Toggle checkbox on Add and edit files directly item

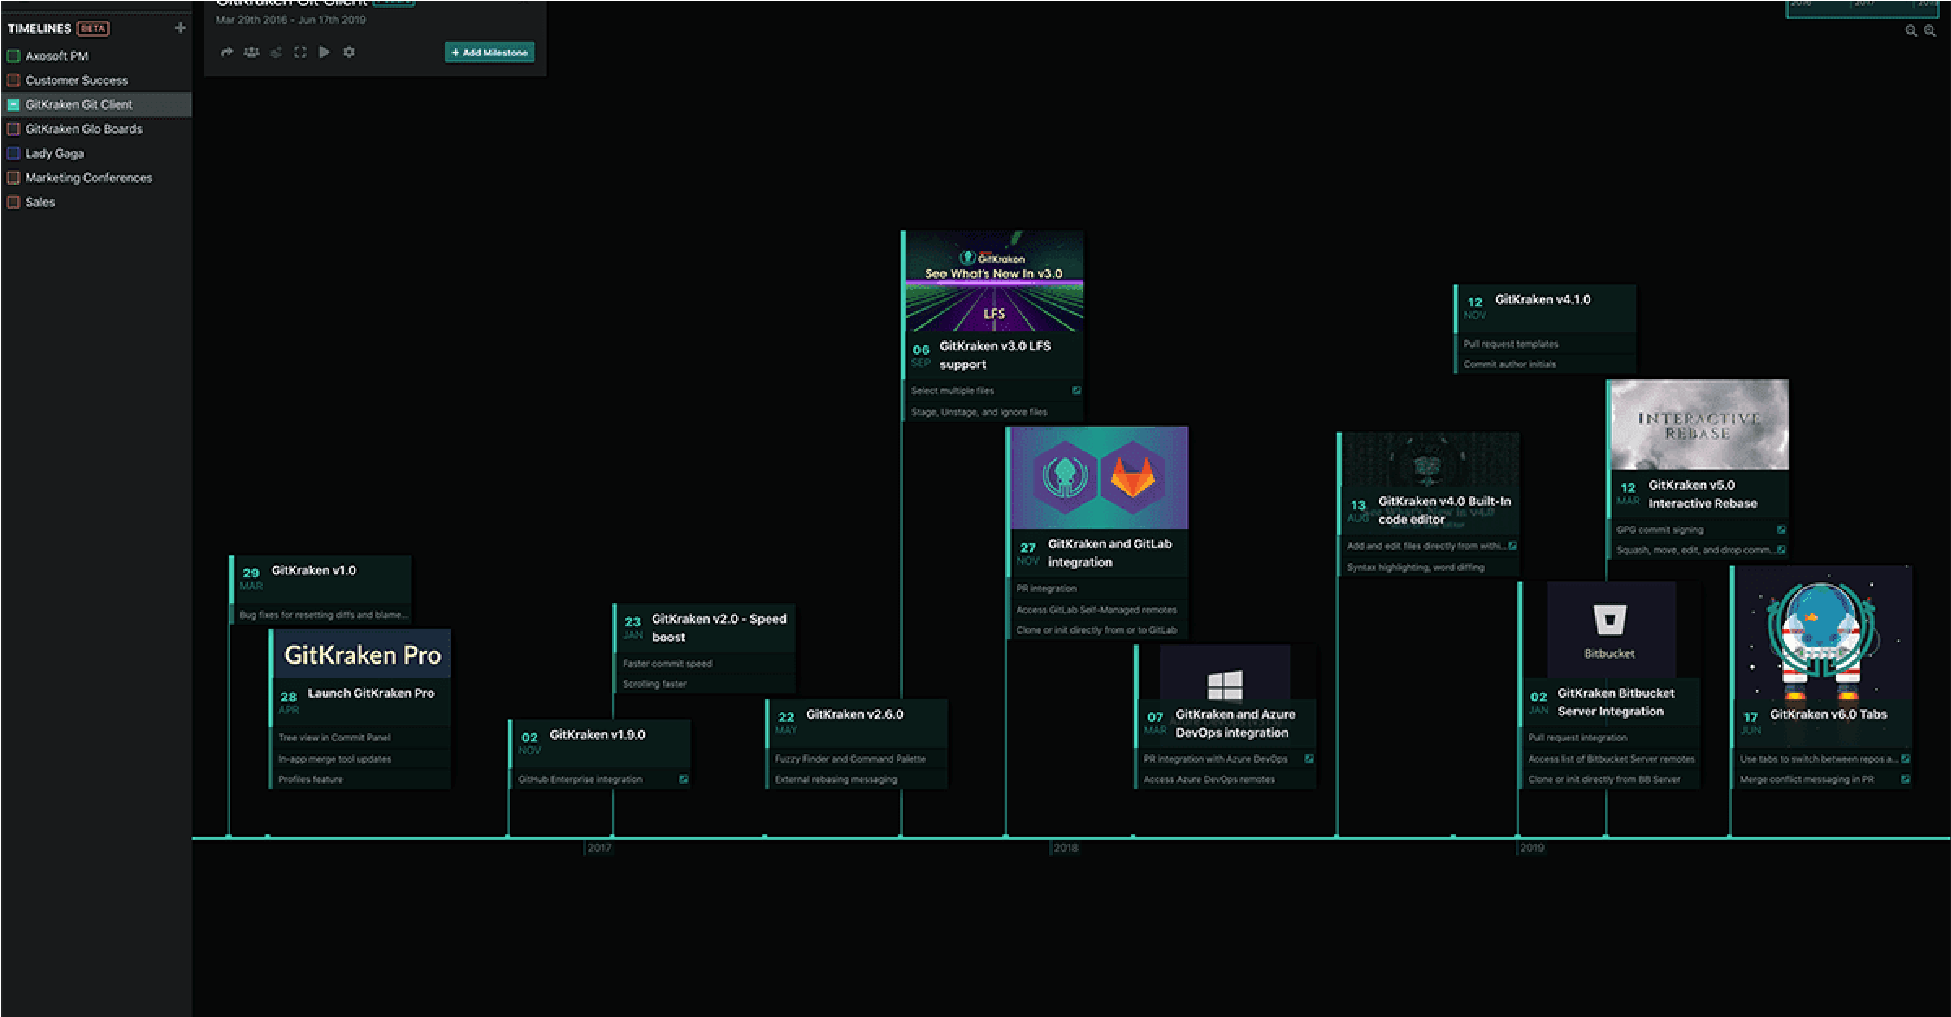1512,546
